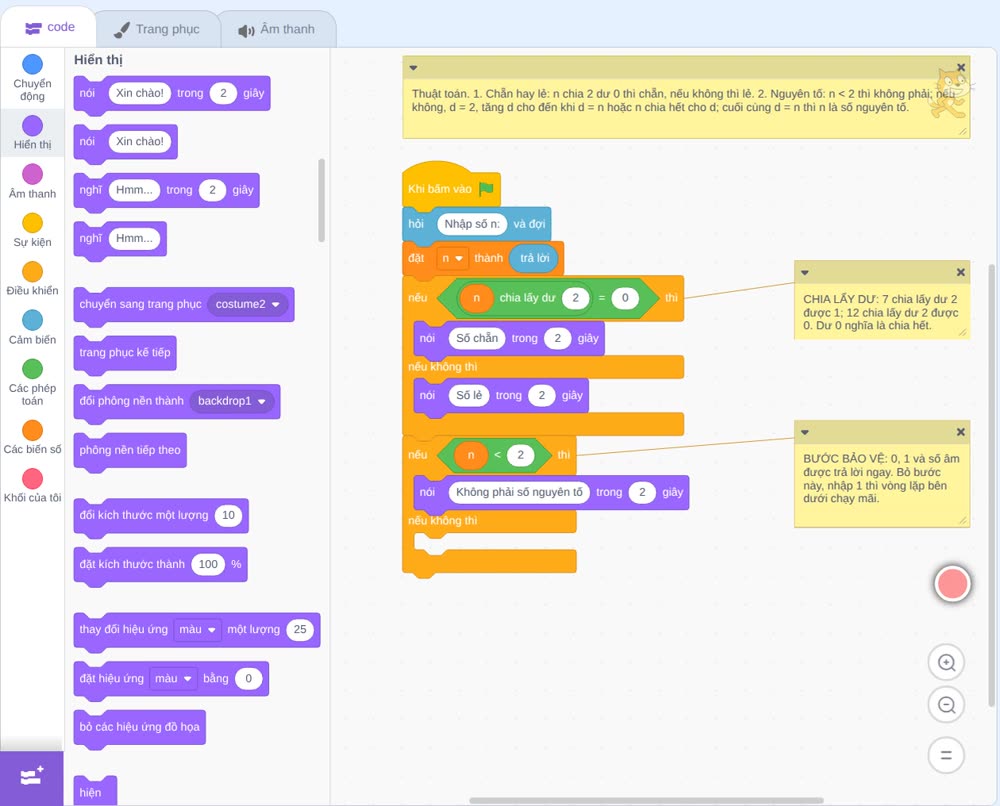Click the trả lời reporter block

534,258
